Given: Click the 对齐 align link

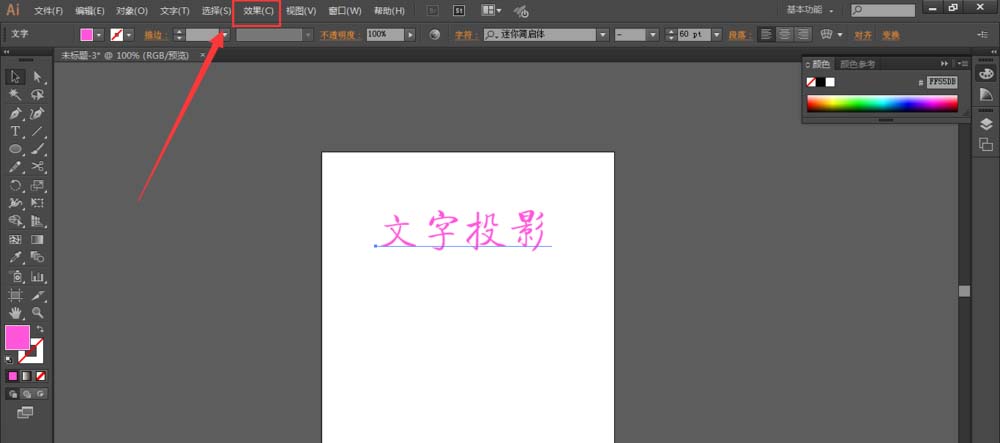Looking at the screenshot, I should 863,35.
